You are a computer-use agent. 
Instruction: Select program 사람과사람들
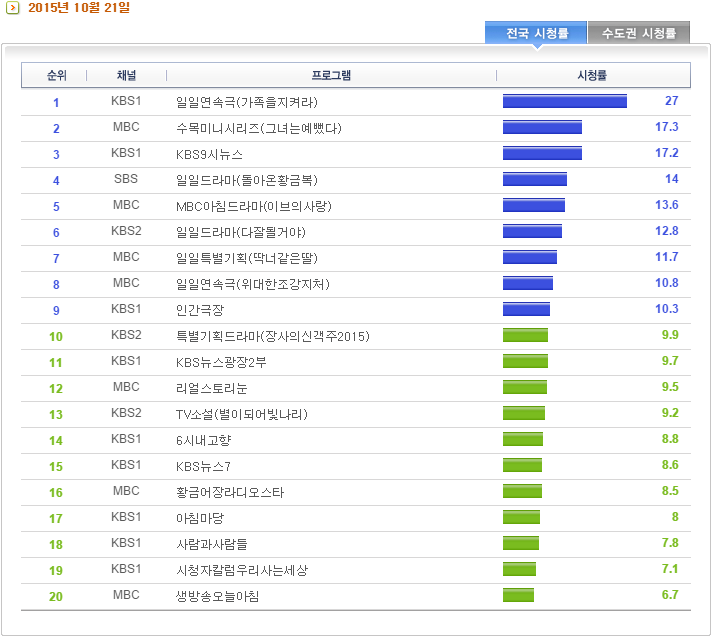(x=212, y=544)
